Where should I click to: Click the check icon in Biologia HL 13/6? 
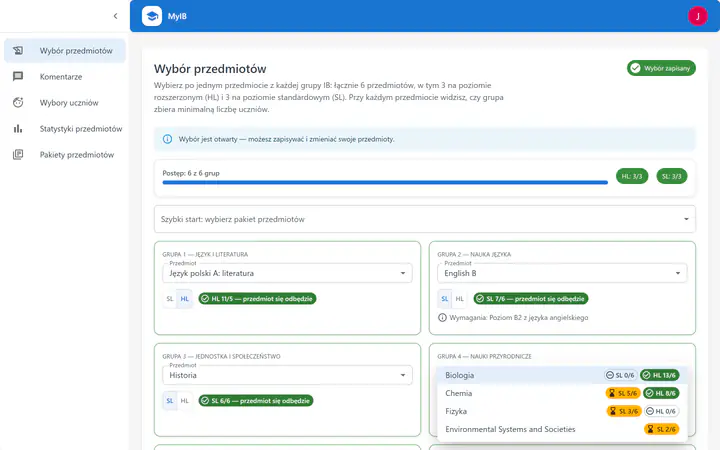[647, 375]
